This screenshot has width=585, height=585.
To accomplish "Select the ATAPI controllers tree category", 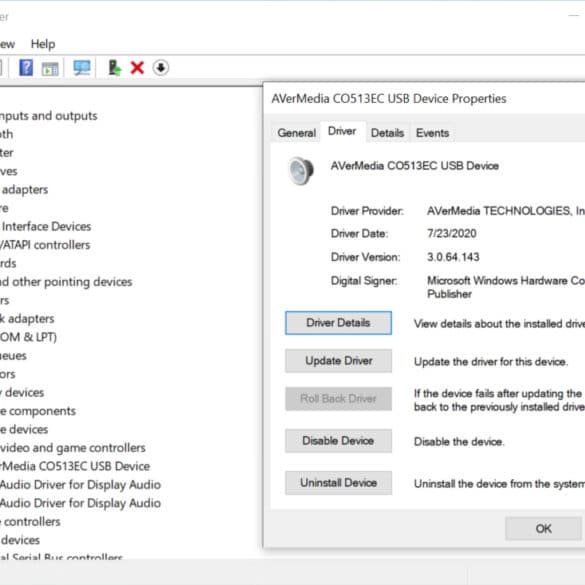I will tap(45, 245).
